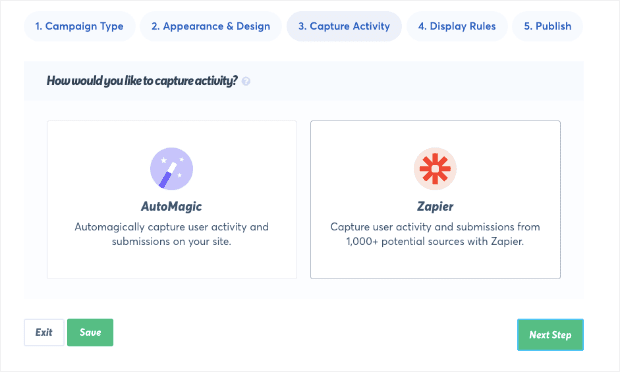
Task: Save the campaign with Save button
Action: (90, 332)
